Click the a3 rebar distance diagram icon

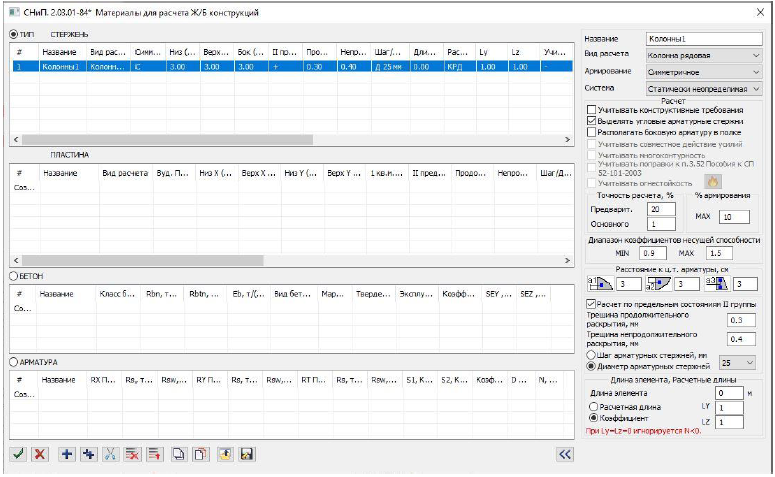coord(717,283)
